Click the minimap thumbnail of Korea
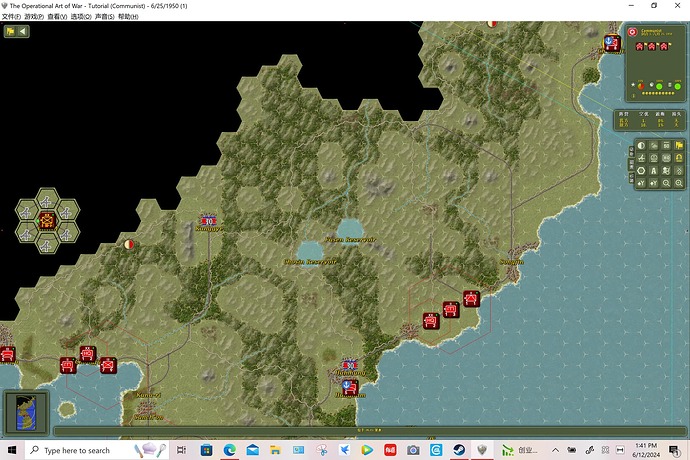 tap(26, 412)
